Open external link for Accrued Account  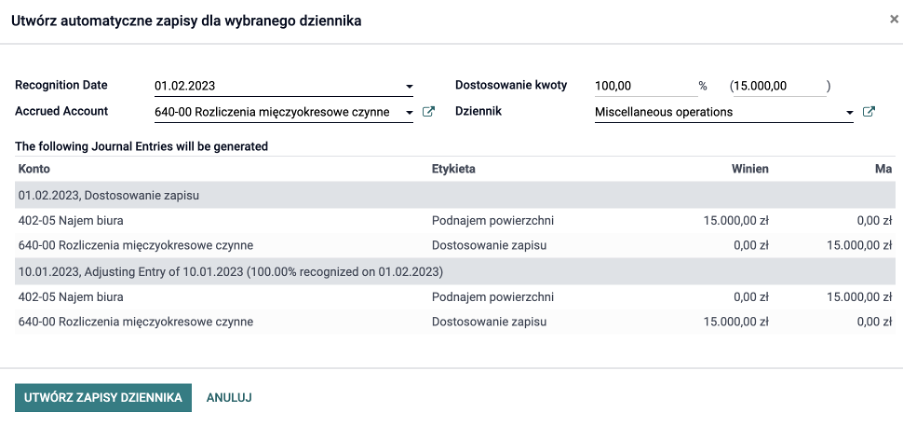coord(428,112)
